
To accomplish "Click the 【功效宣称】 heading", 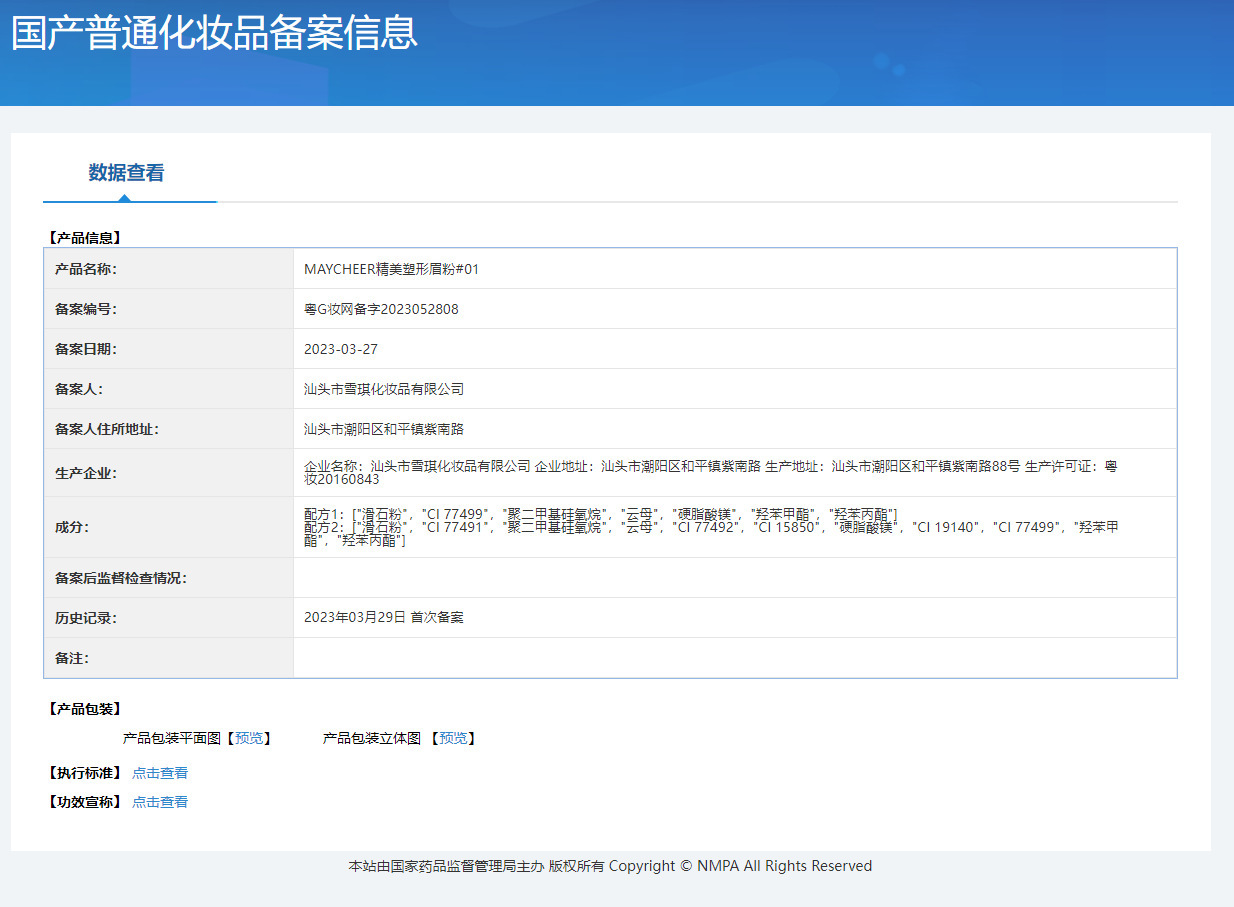I will coord(84,802).
